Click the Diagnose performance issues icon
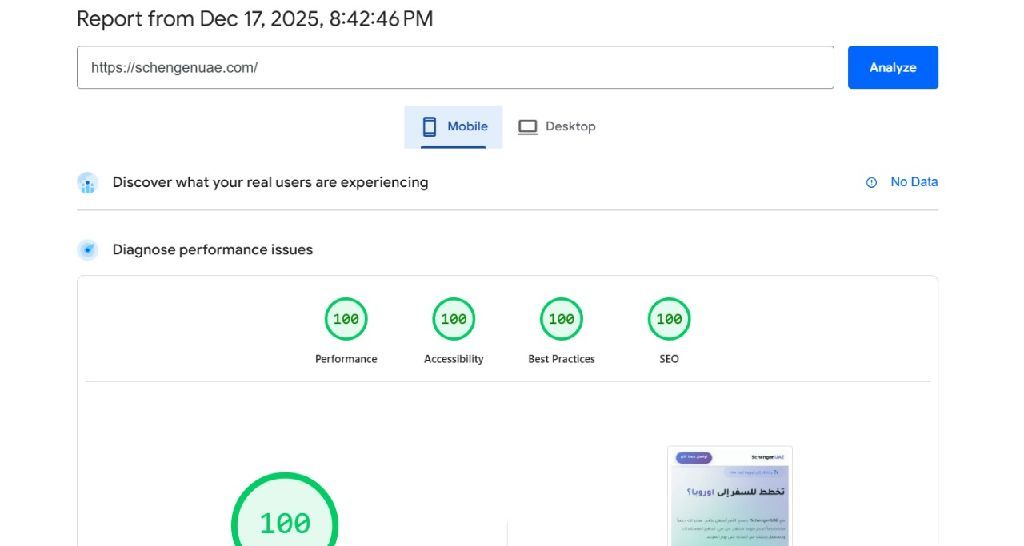 pyautogui.click(x=88, y=250)
